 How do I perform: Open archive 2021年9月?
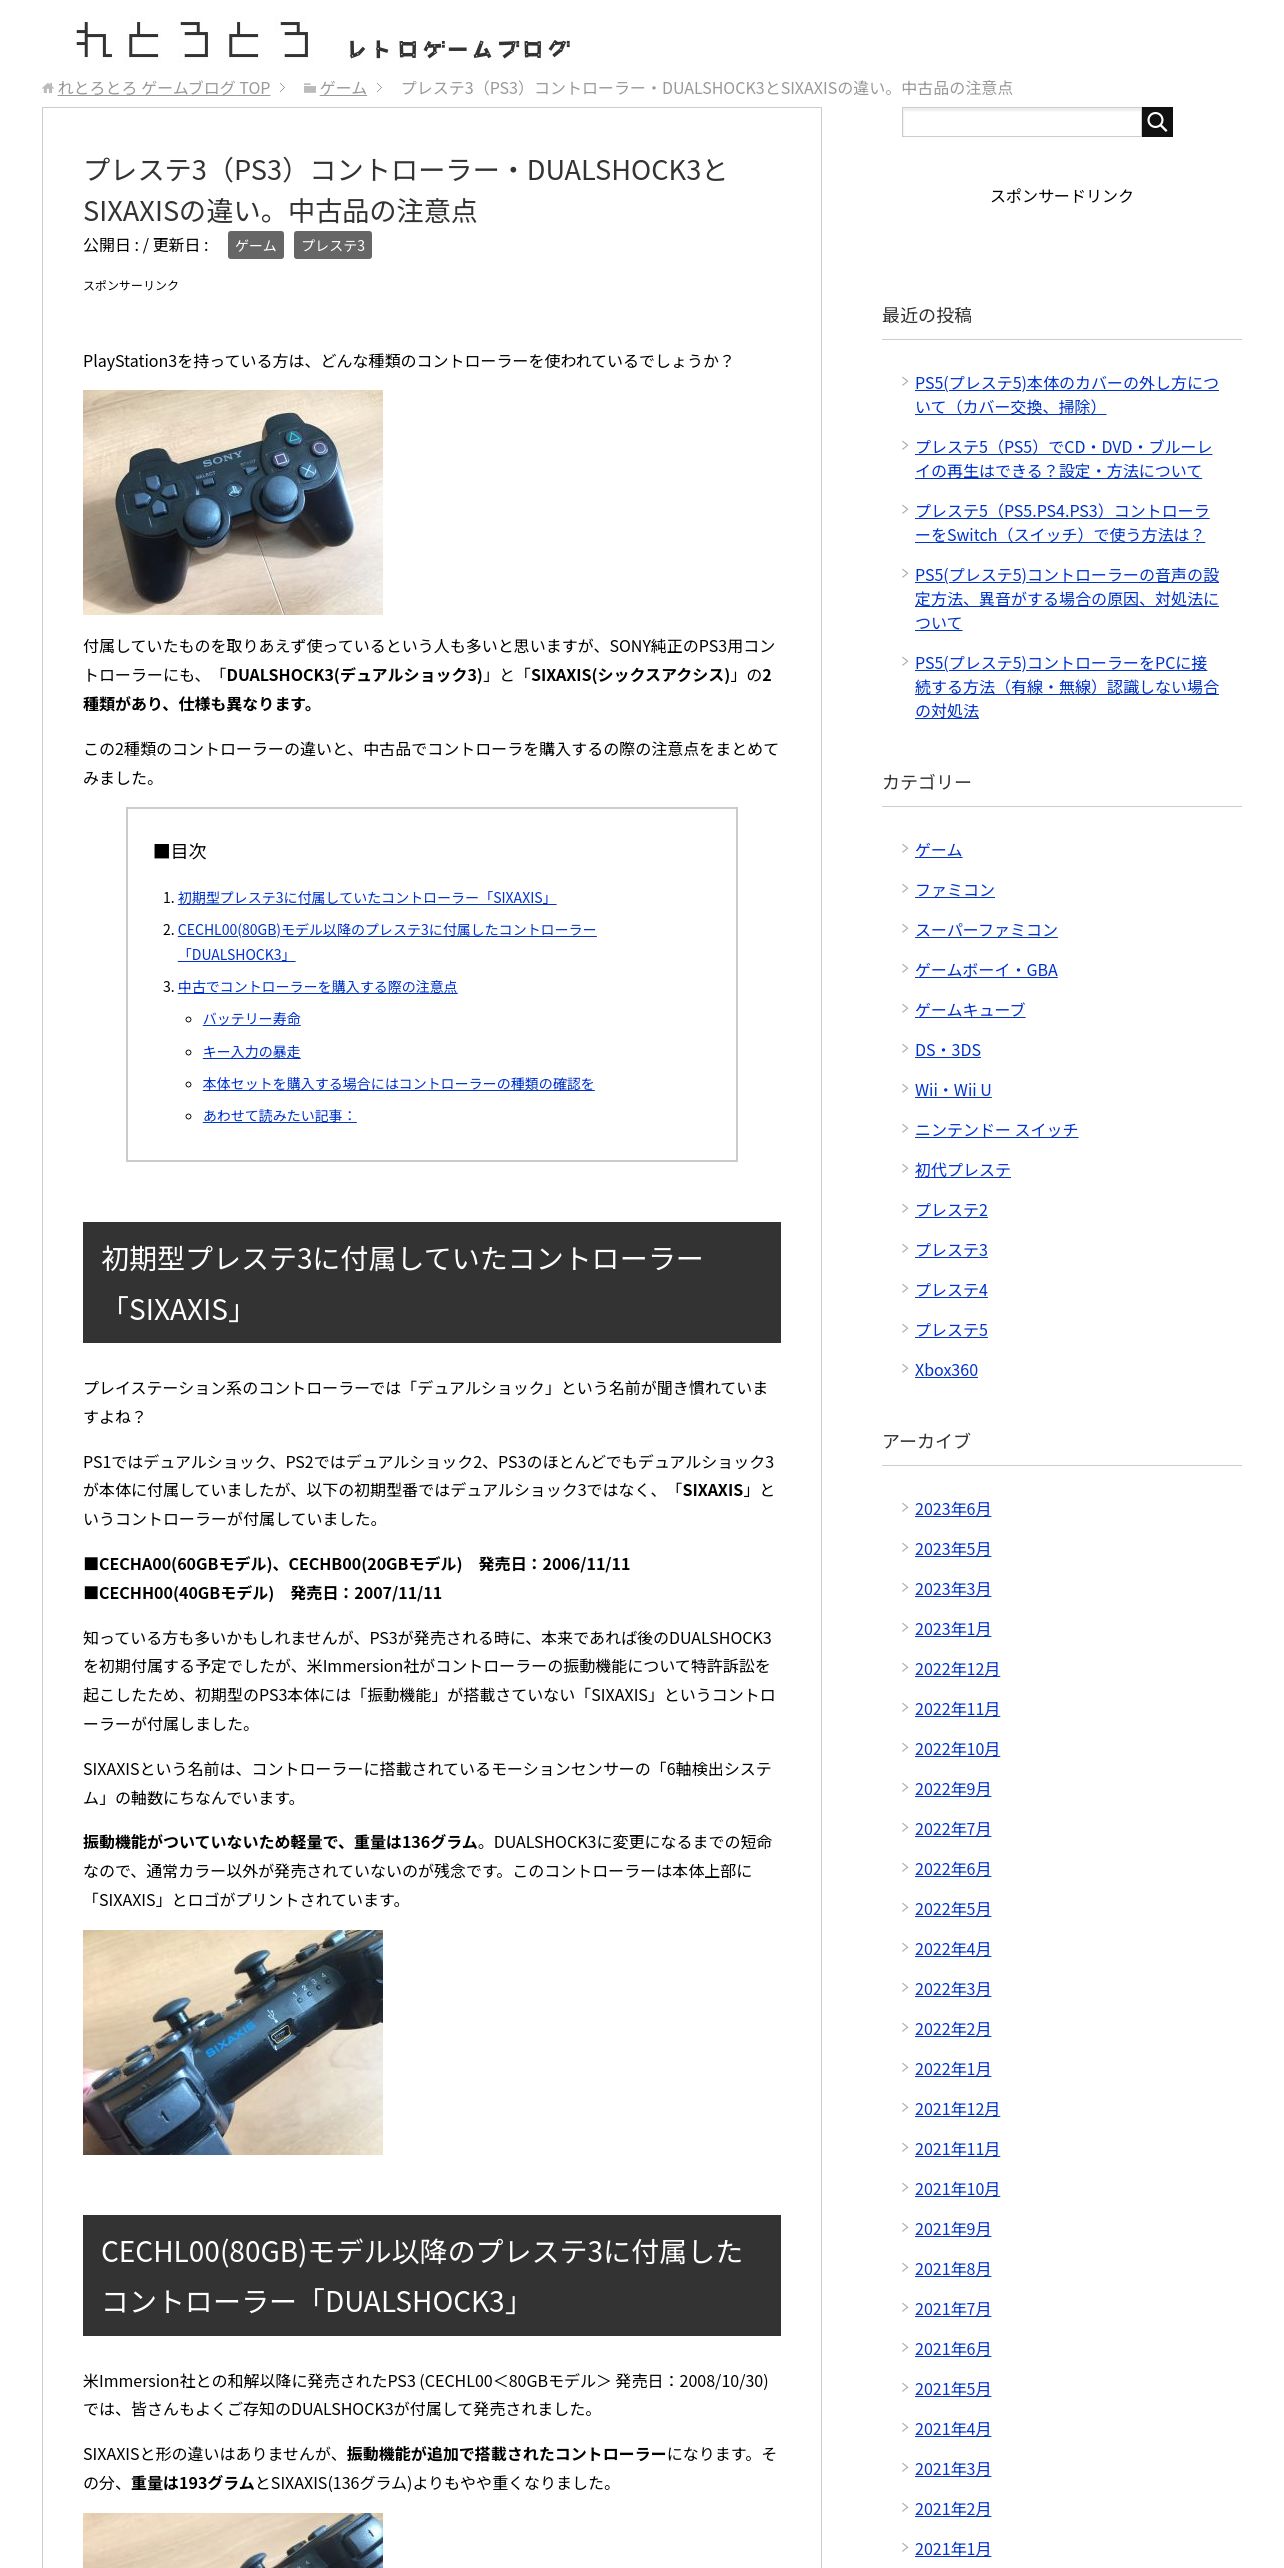pyautogui.click(x=953, y=2229)
